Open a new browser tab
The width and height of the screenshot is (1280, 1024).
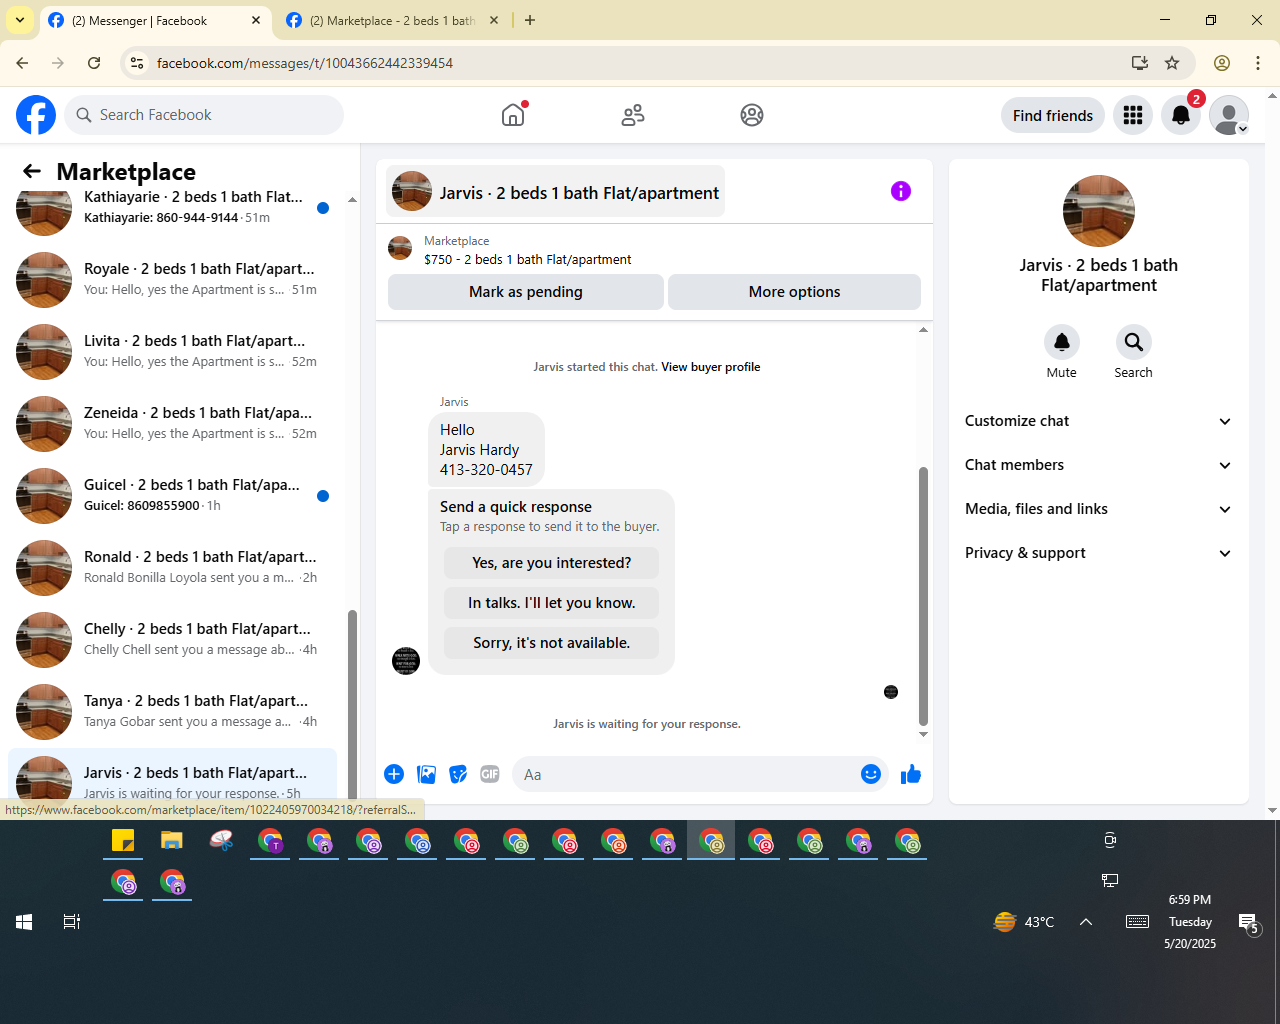tap(530, 20)
